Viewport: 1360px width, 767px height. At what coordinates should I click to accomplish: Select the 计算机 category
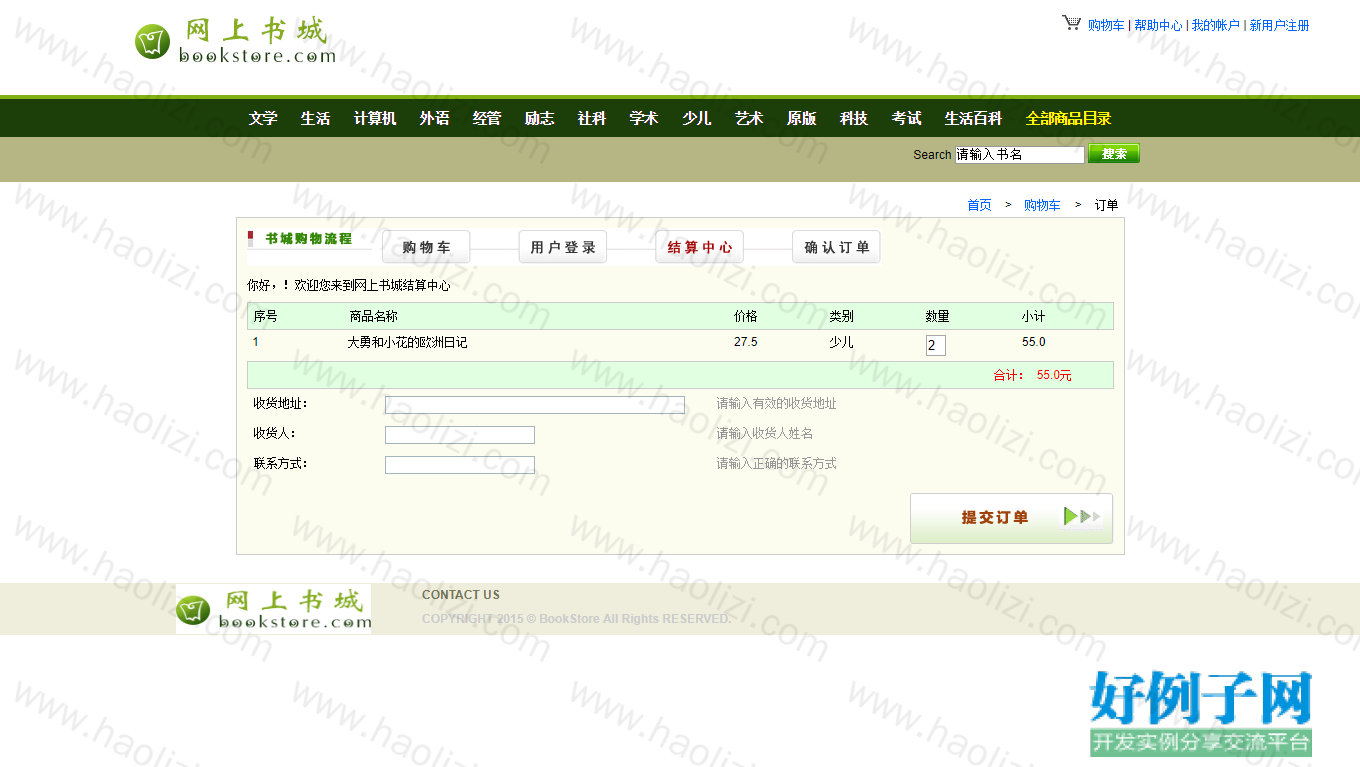(x=375, y=118)
